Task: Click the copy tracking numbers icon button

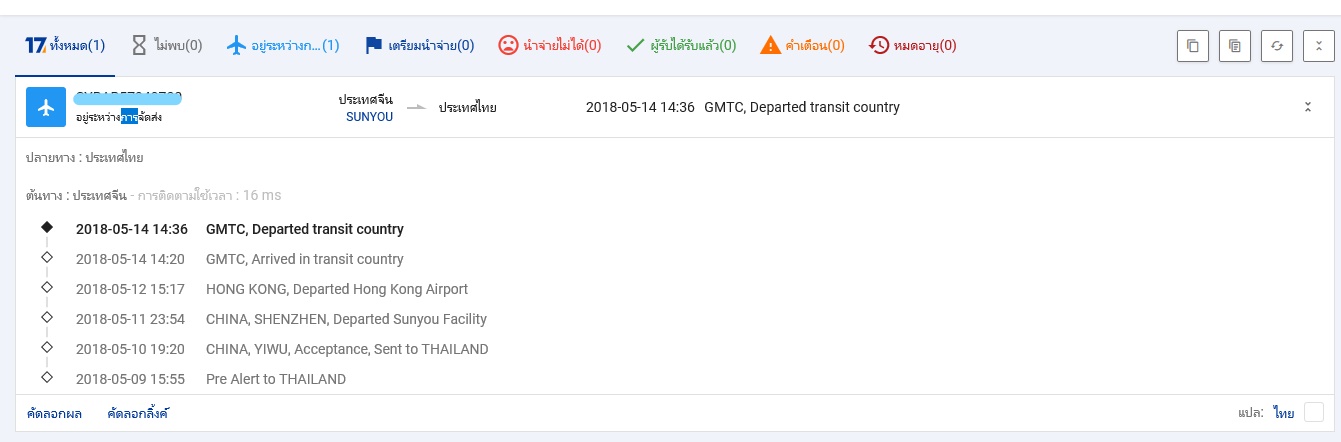Action: [1193, 46]
